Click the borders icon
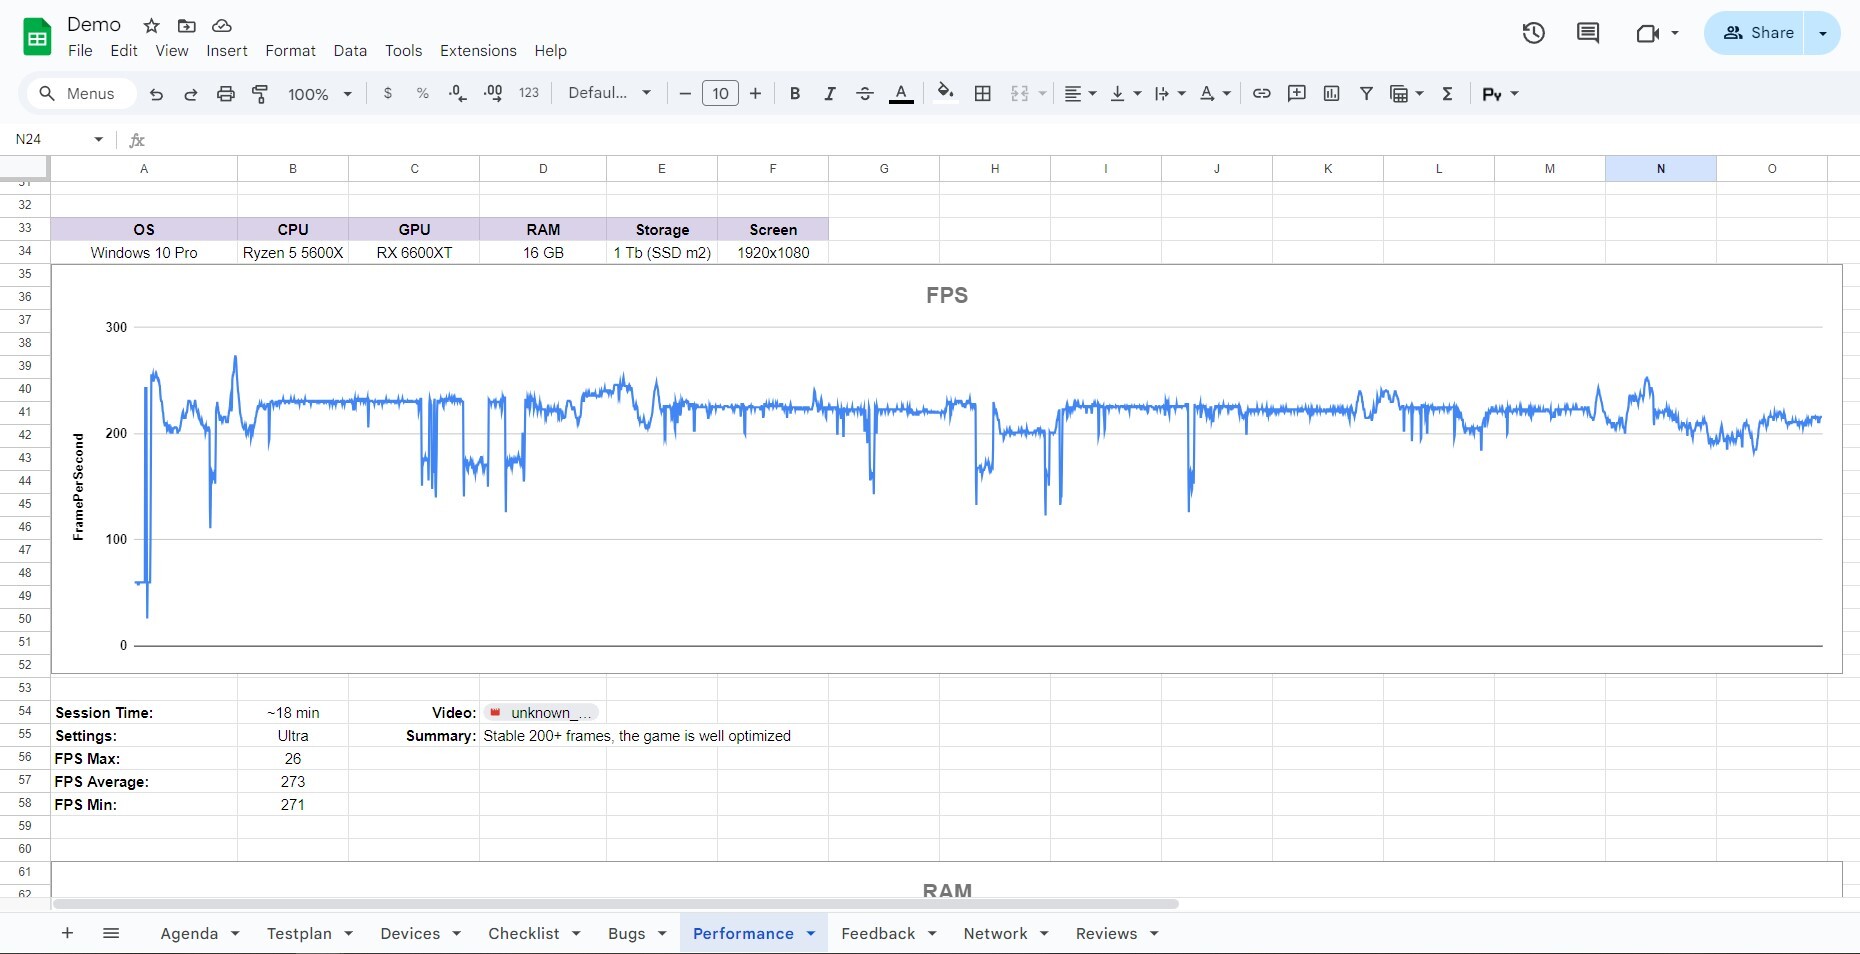The height and width of the screenshot is (954, 1860). coord(983,94)
